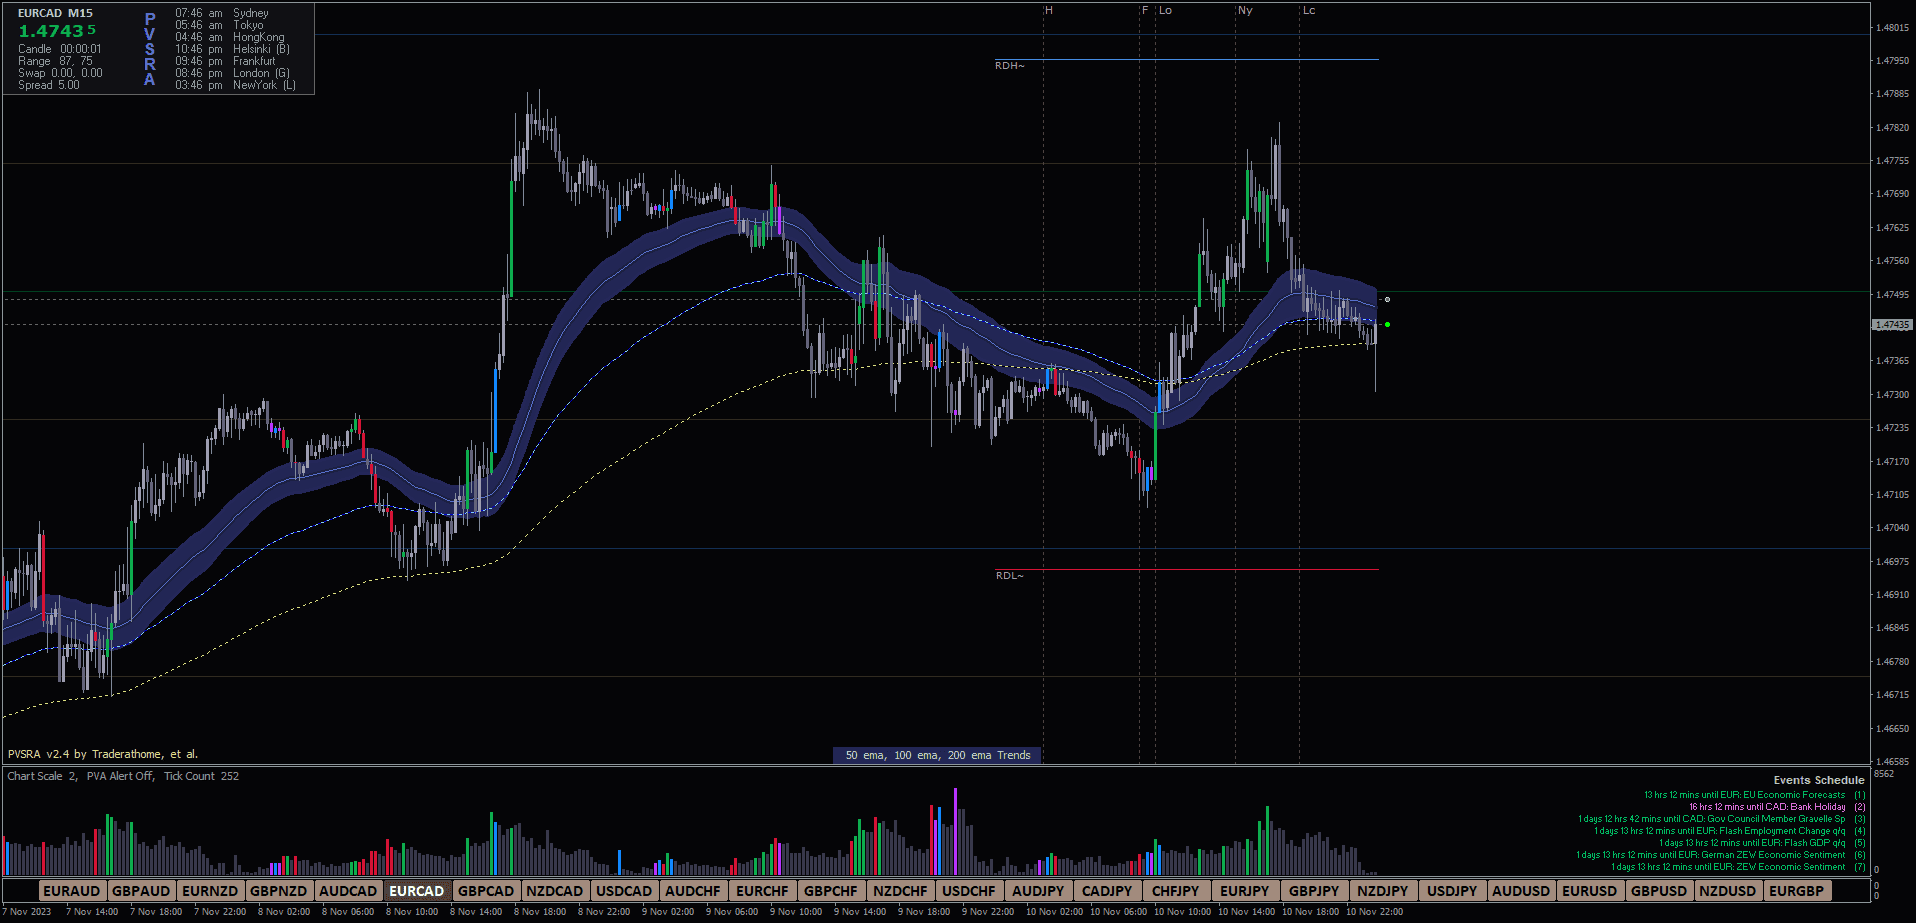Image resolution: width=1916 pixels, height=923 pixels.
Task: Click the "R" letter to toggle rectangles
Action: (148, 64)
